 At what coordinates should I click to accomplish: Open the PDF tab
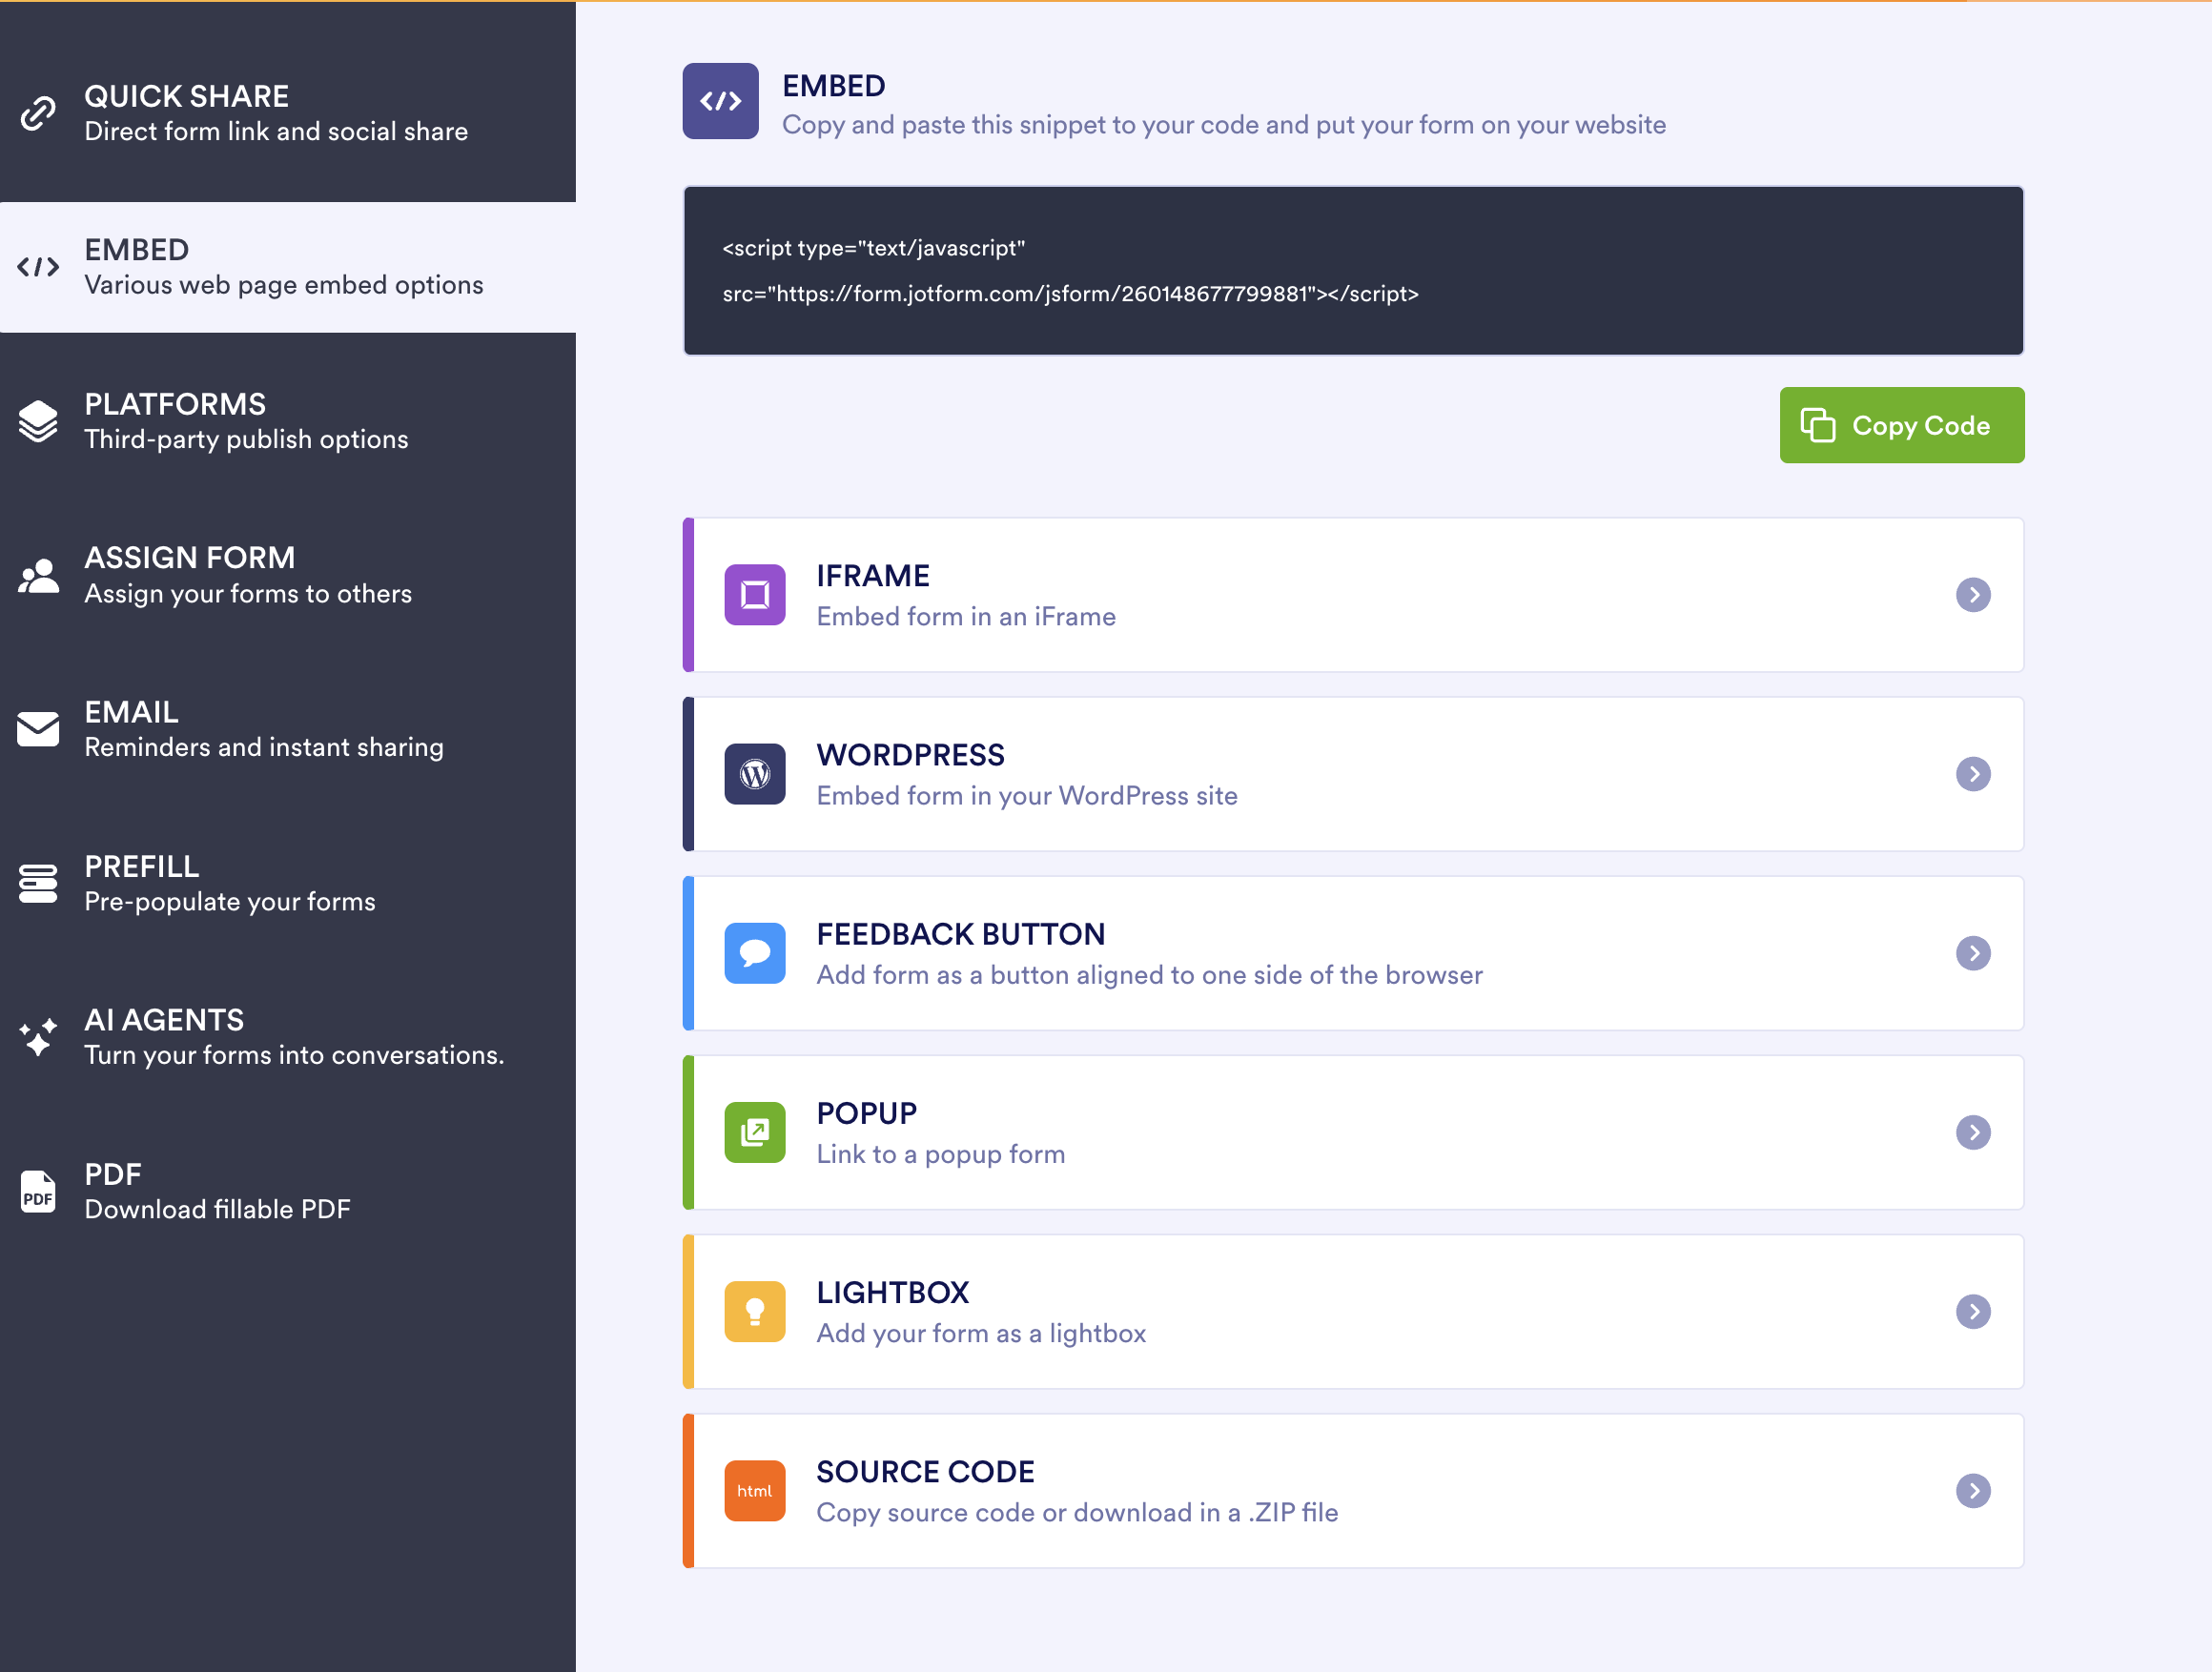288,1191
